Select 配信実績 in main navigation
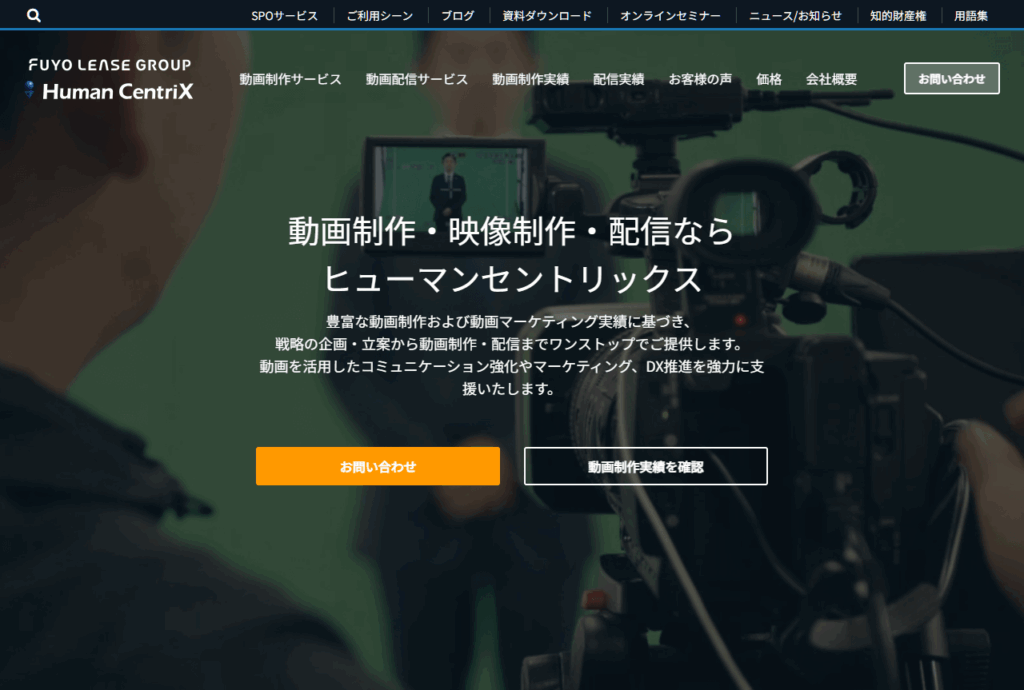The width and height of the screenshot is (1024, 690). [x=618, y=79]
